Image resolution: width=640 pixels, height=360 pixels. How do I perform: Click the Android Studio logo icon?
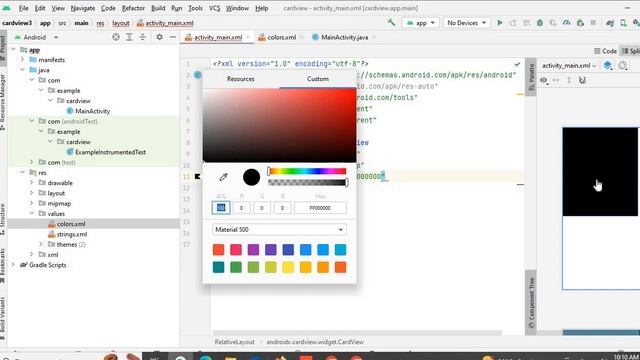[x=7, y=8]
